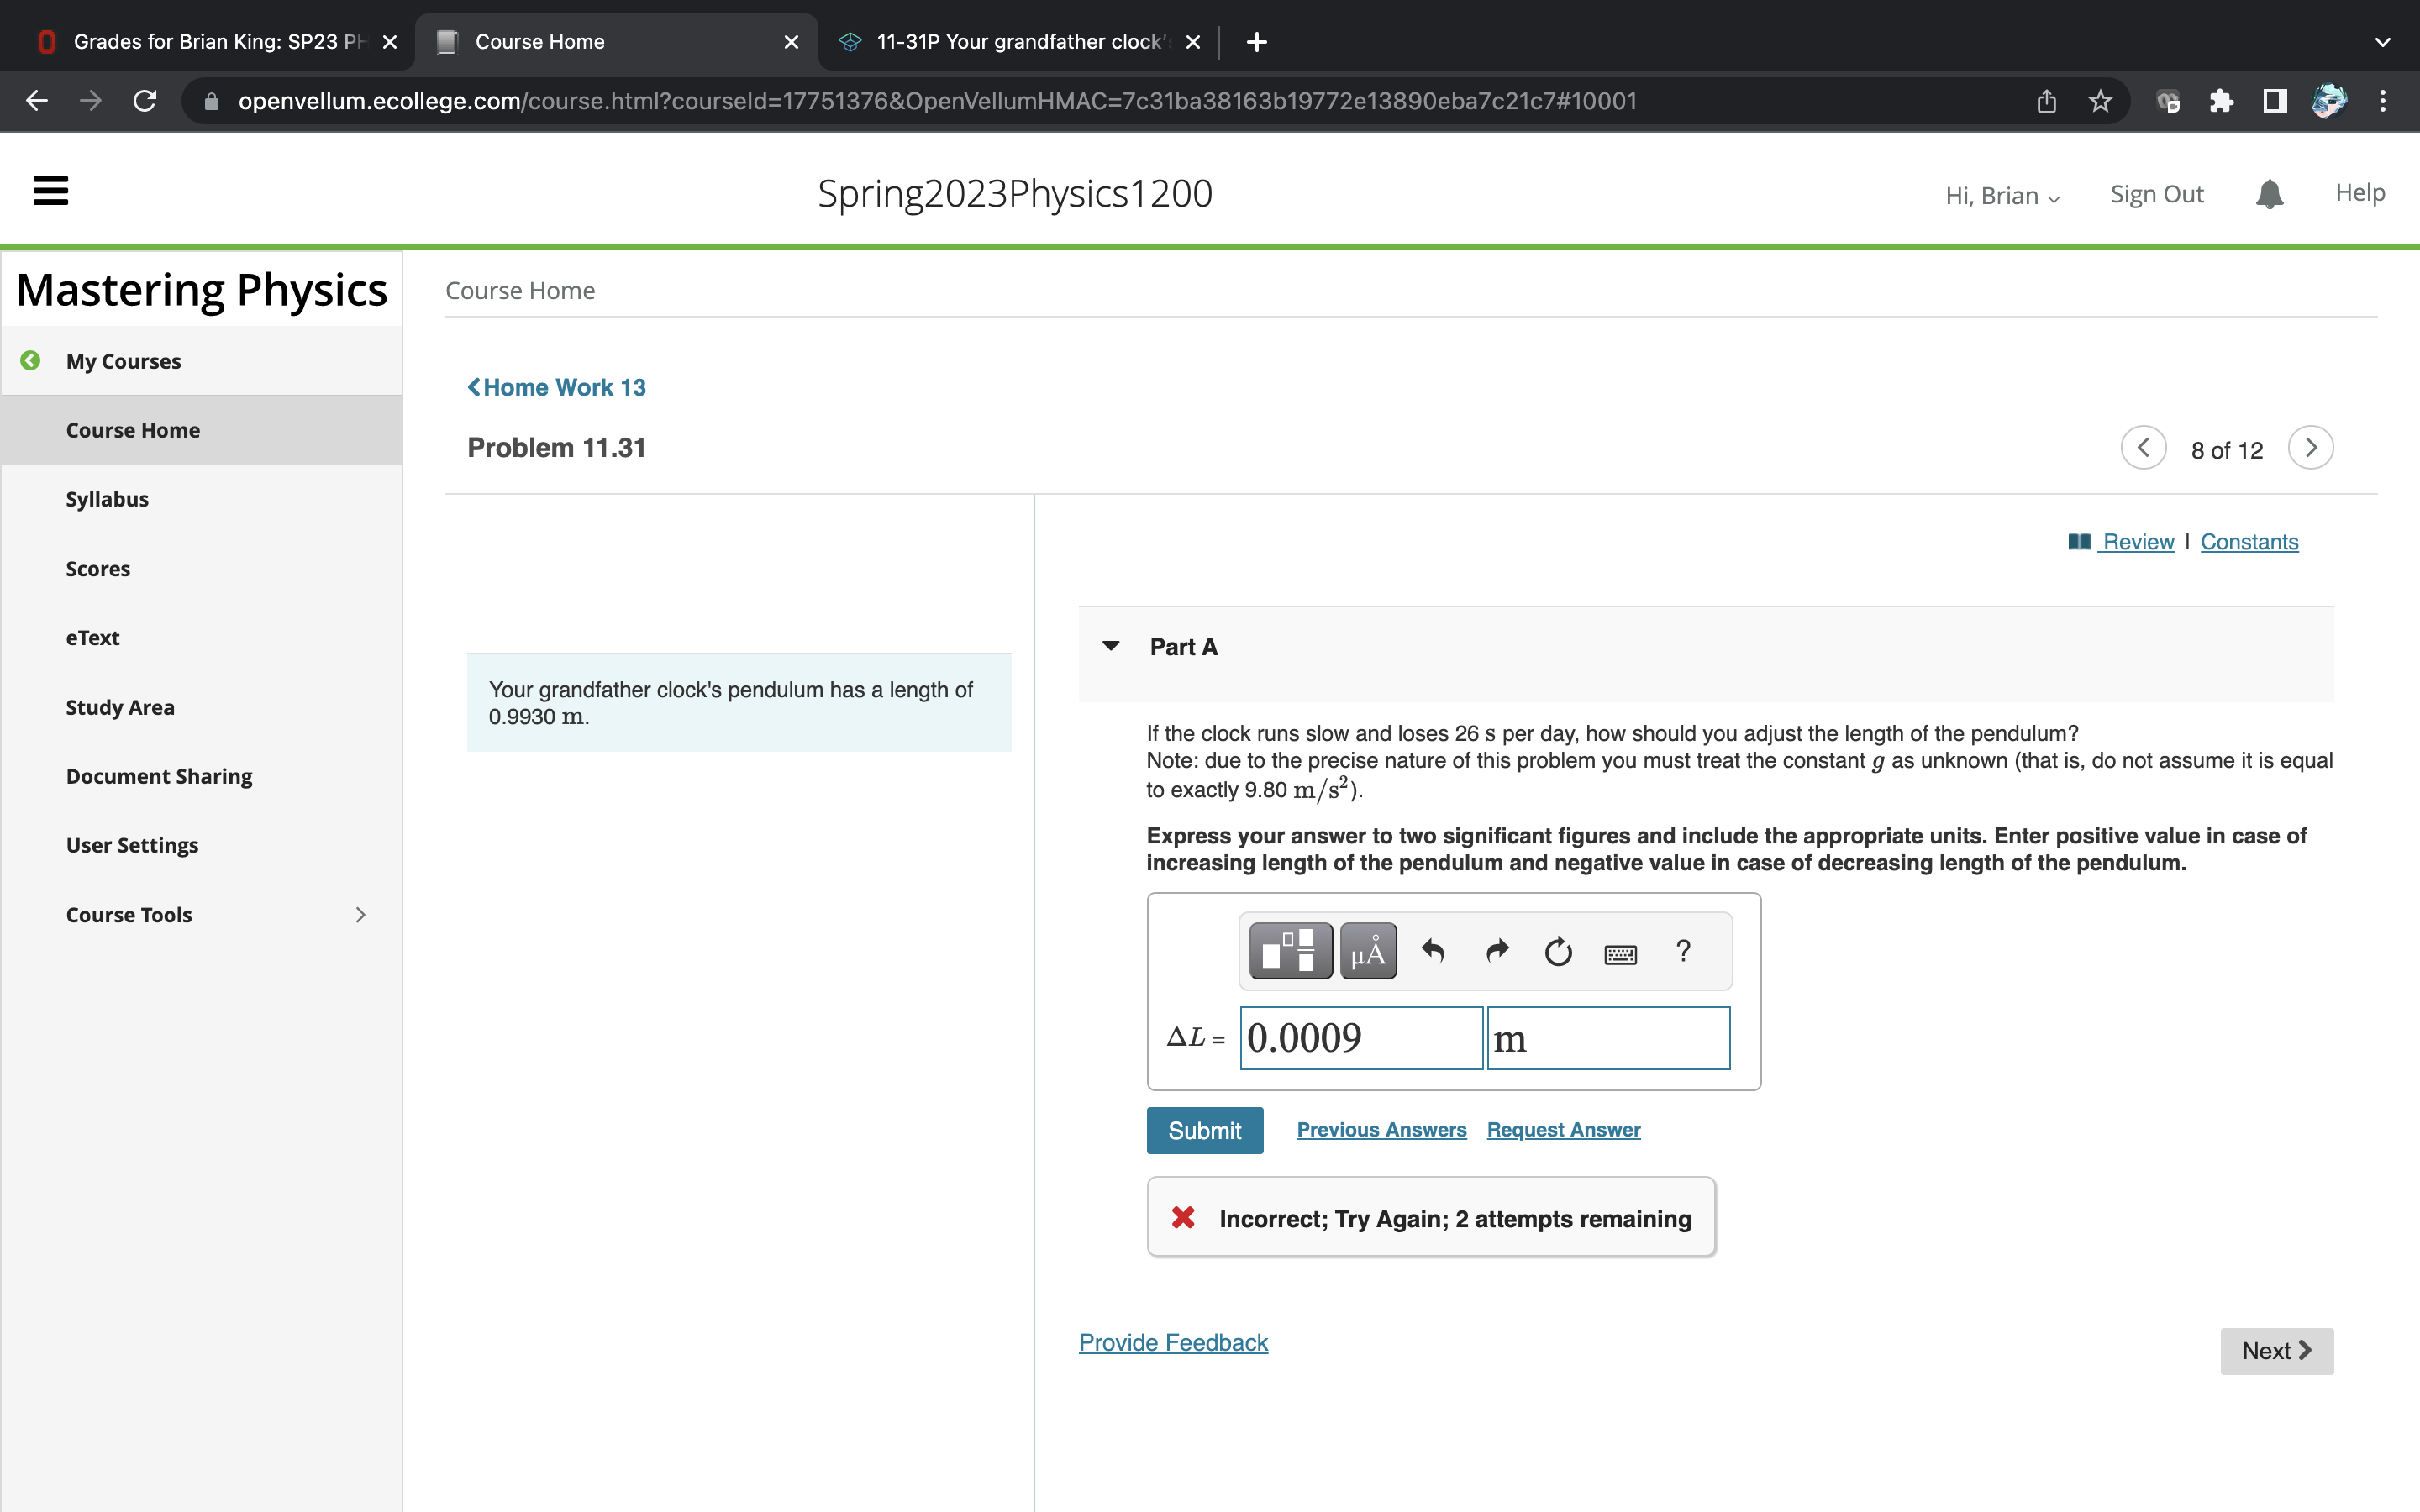Expand the Hi, Brian account dropdown

(2002, 196)
